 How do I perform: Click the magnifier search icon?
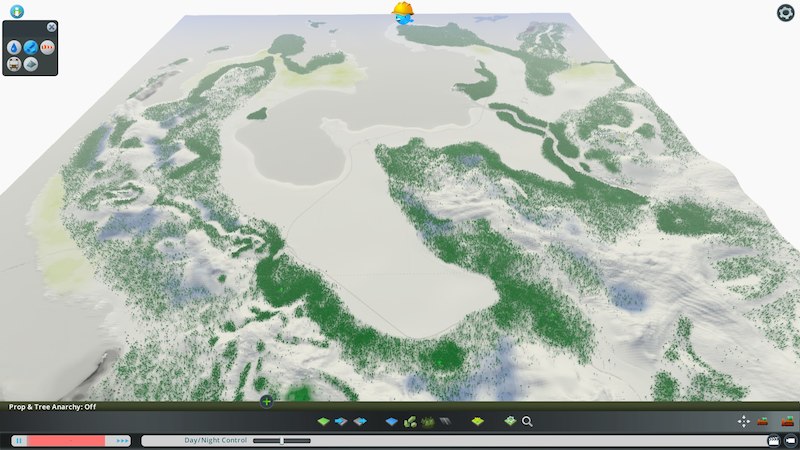(x=527, y=422)
